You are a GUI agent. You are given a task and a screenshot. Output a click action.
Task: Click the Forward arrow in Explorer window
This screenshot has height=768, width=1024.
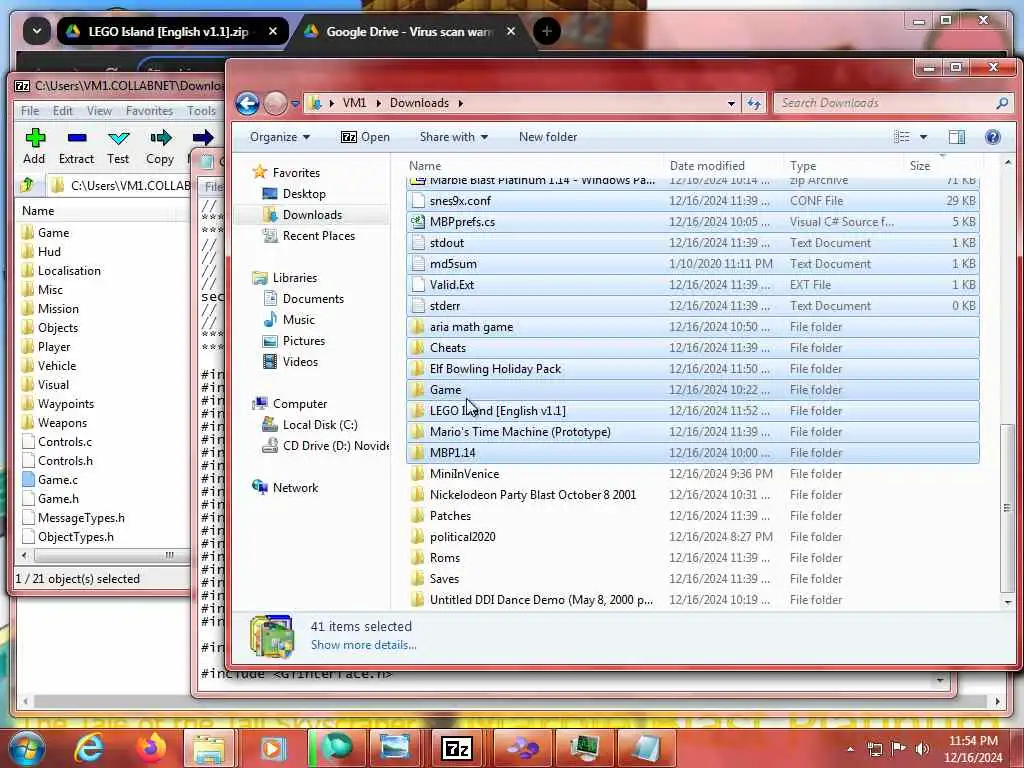[x=275, y=103]
